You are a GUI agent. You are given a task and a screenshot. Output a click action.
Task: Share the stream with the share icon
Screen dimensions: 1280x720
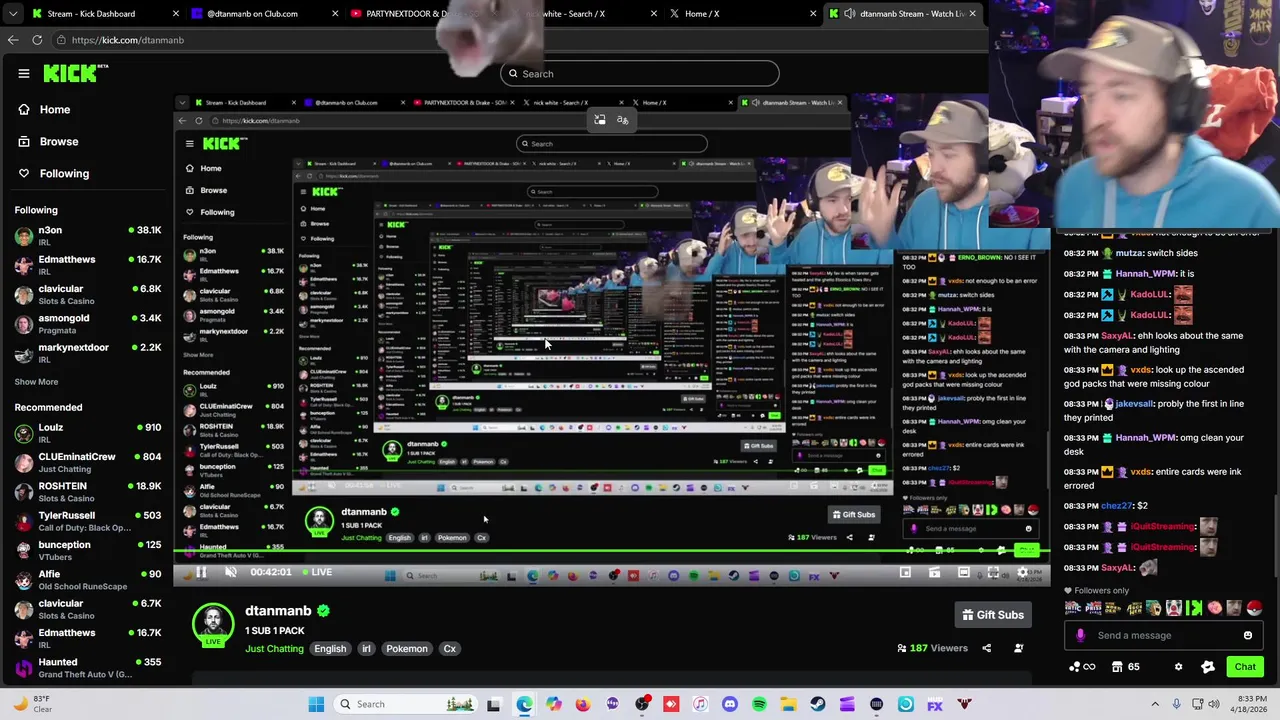coord(986,648)
